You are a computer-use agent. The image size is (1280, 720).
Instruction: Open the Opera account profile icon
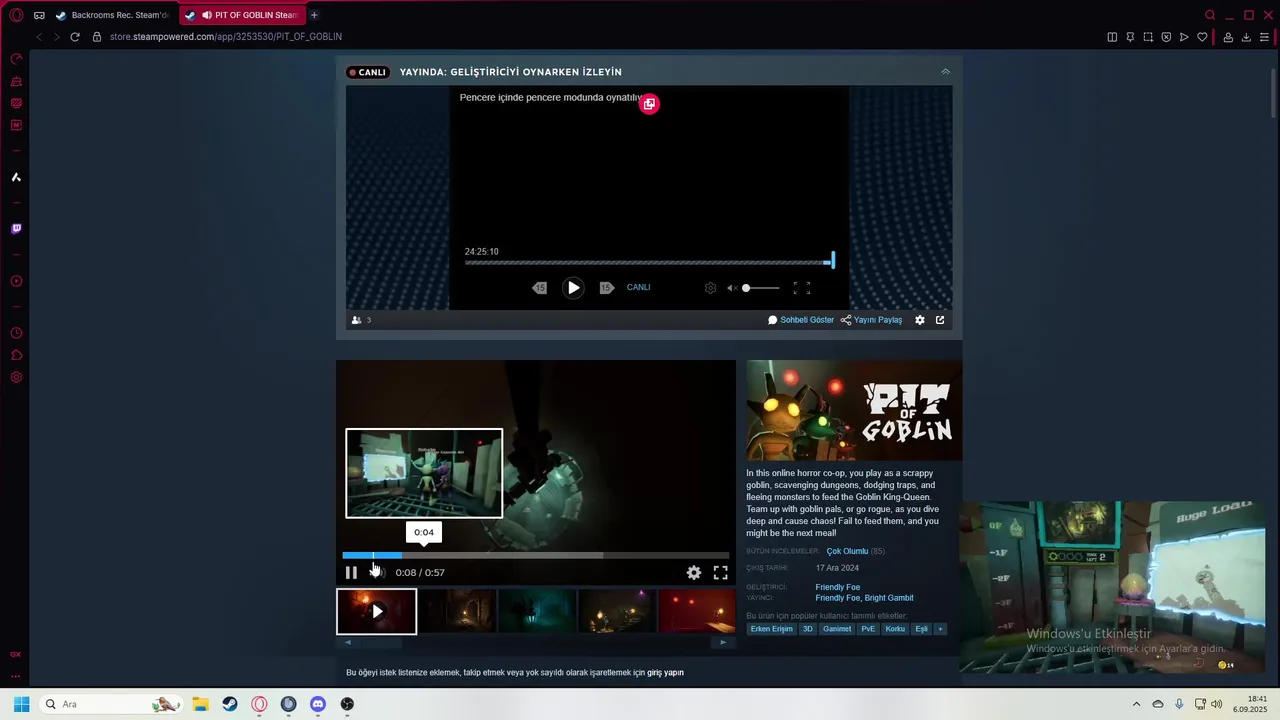[1228, 37]
